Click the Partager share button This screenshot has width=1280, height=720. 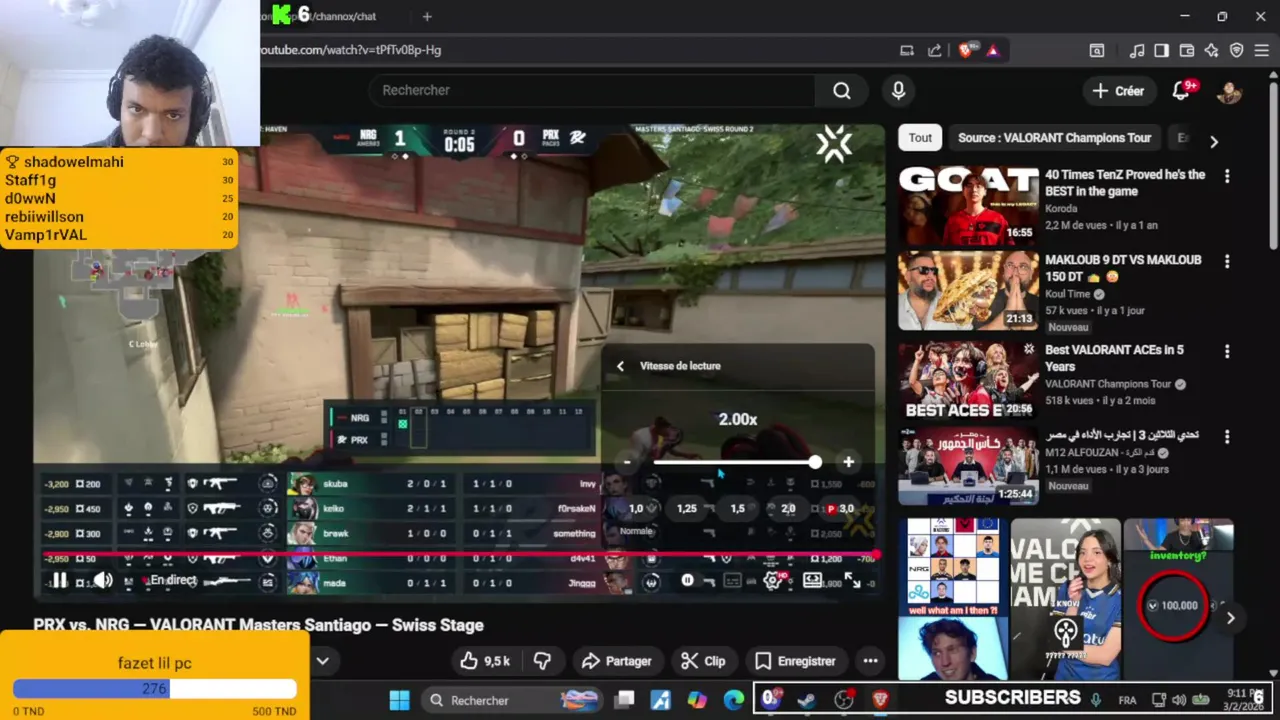click(616, 661)
